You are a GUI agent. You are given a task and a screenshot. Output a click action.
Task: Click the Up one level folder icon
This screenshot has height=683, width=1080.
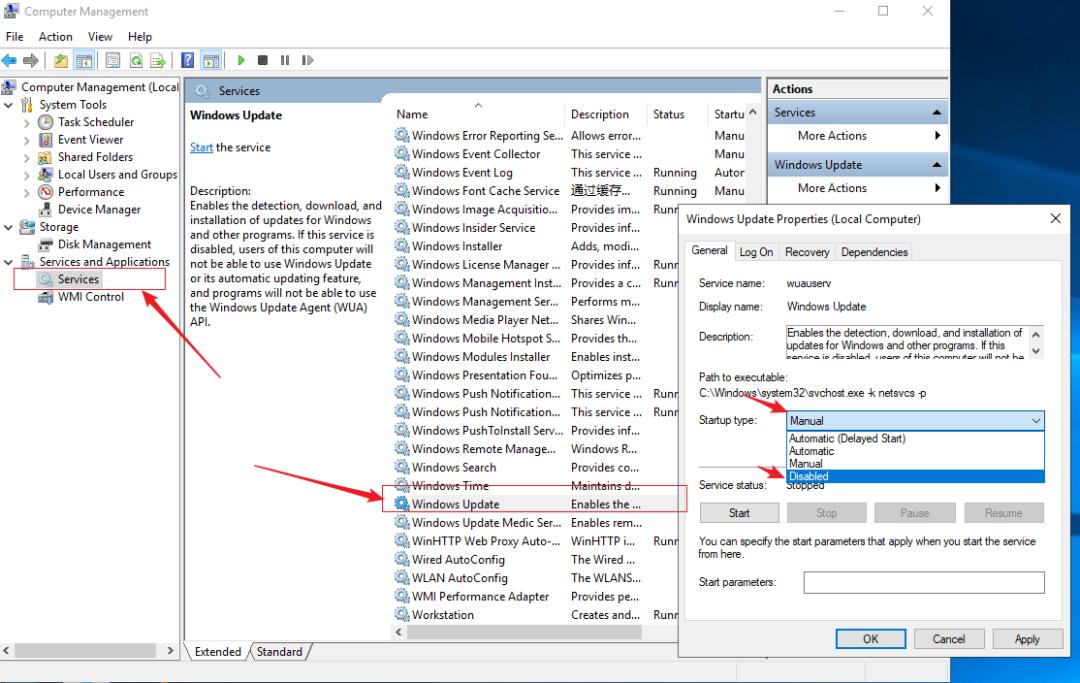[62, 60]
